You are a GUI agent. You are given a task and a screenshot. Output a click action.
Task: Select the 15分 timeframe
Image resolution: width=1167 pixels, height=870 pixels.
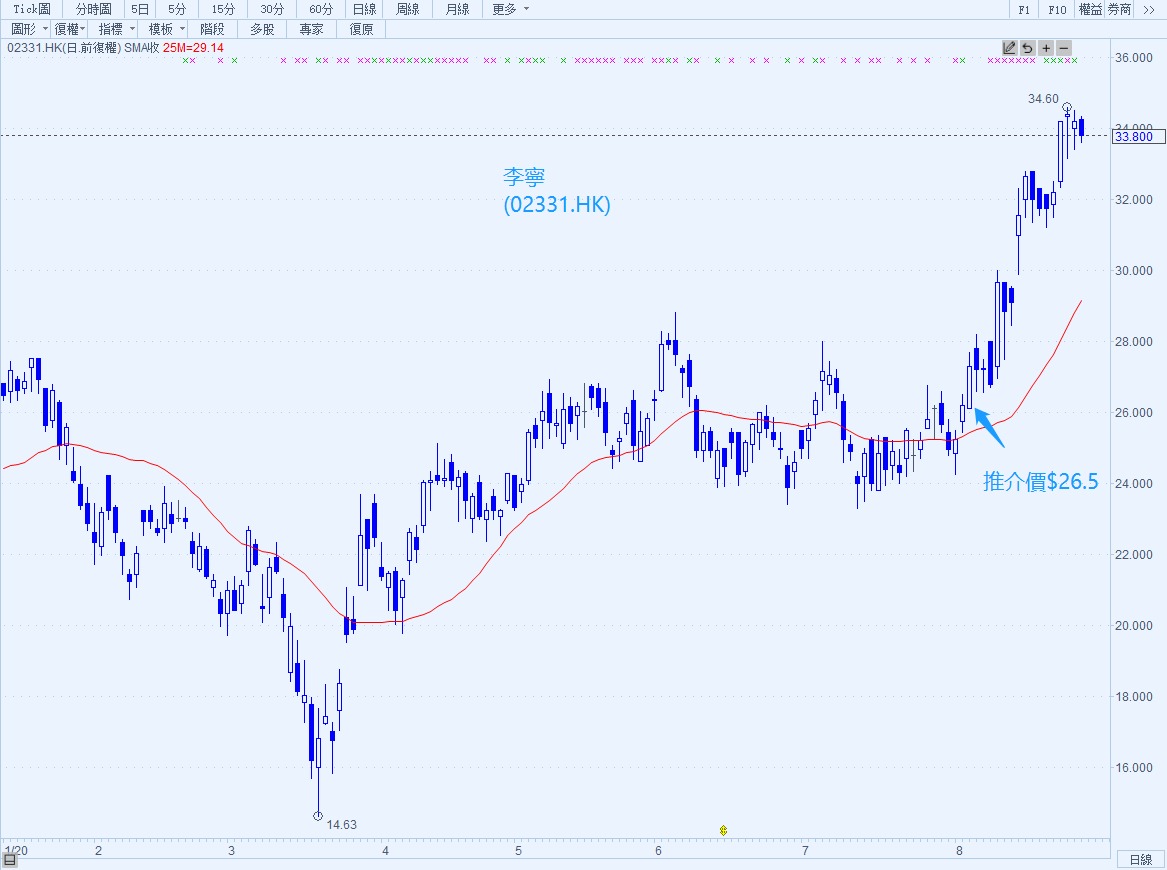click(x=223, y=9)
